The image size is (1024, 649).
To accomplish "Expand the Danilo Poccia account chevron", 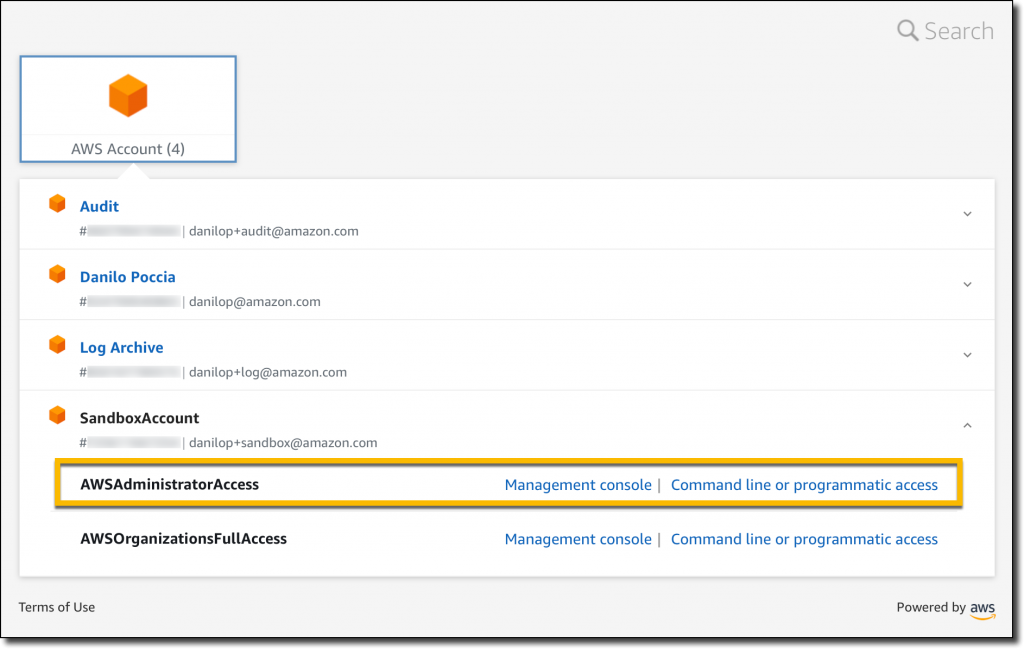I will pyautogui.click(x=967, y=284).
